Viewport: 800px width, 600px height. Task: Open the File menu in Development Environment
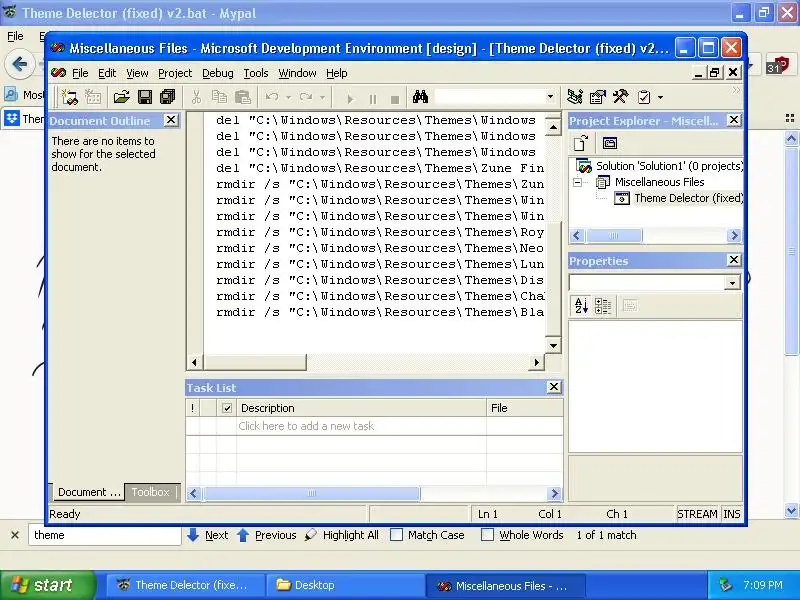click(x=80, y=73)
